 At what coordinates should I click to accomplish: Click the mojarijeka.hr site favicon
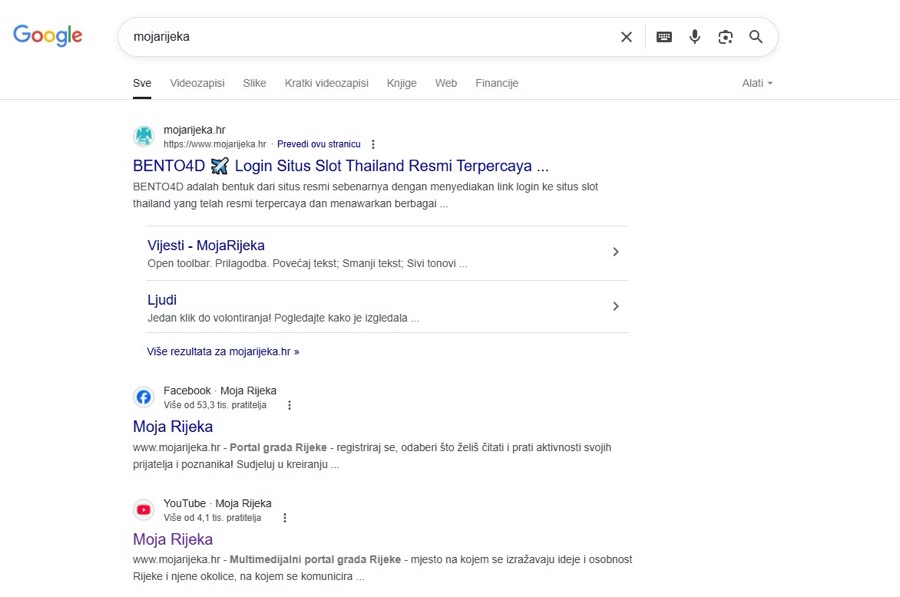tap(144, 136)
